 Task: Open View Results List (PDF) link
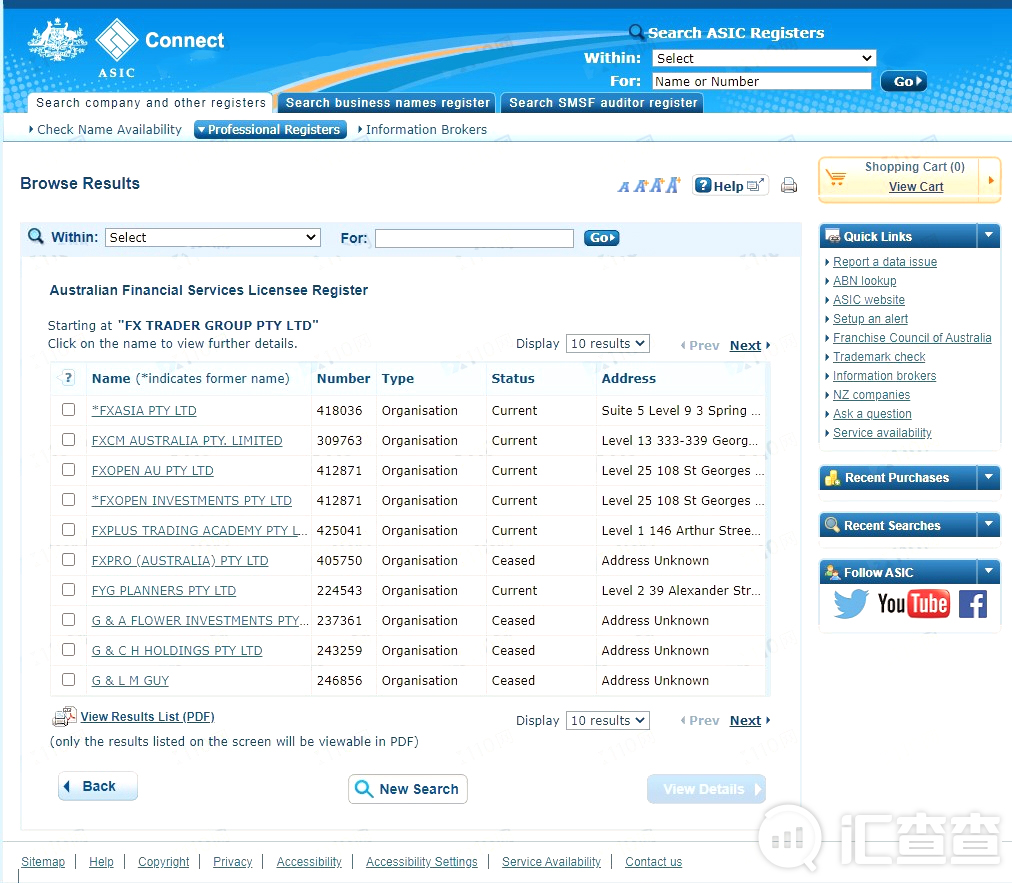click(x=147, y=716)
